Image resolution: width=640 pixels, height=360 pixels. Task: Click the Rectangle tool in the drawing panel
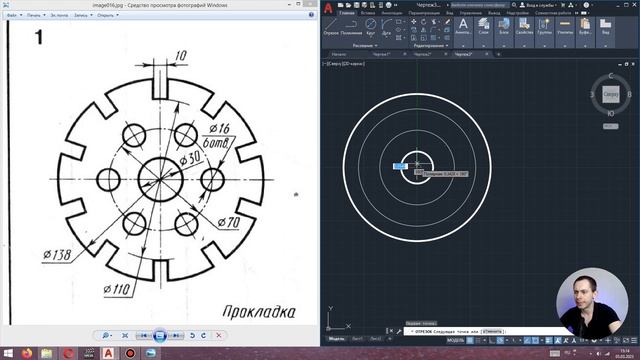pos(398,22)
